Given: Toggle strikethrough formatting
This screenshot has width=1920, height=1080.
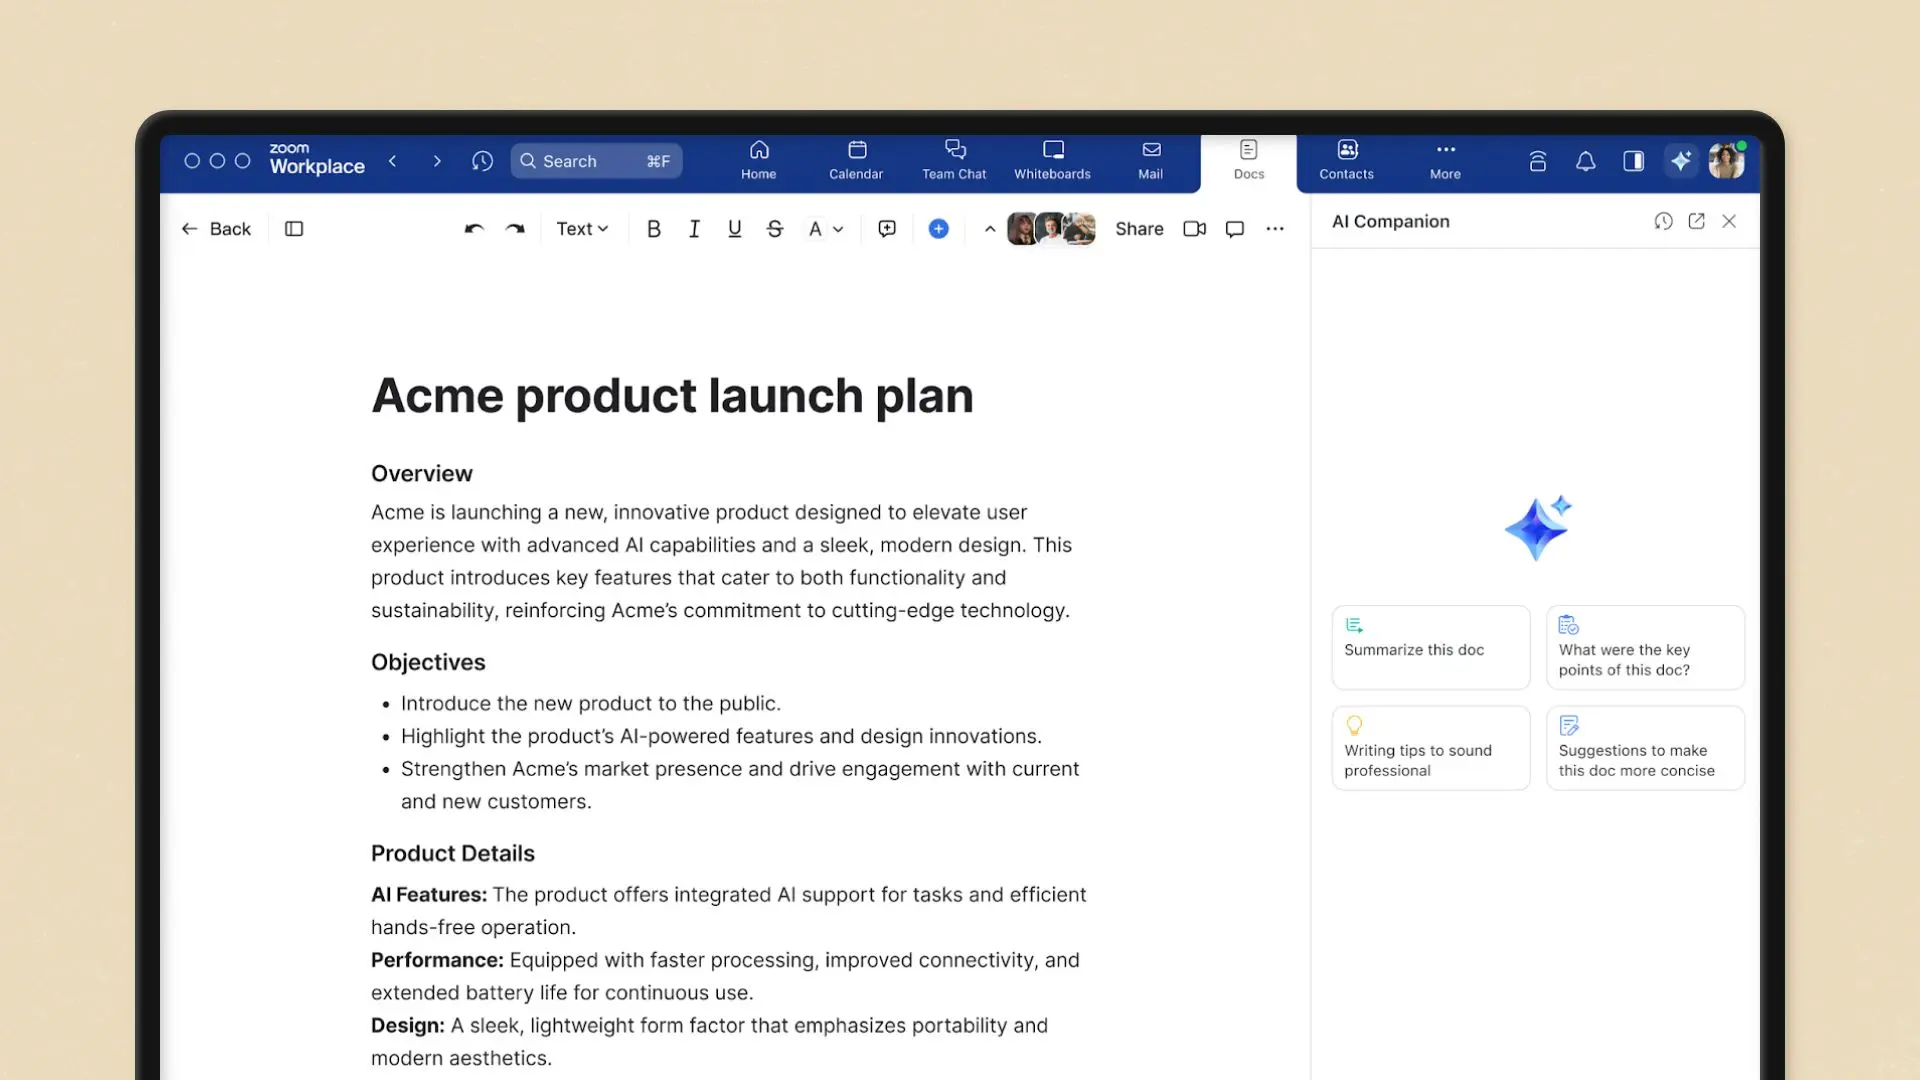Looking at the screenshot, I should click(775, 229).
